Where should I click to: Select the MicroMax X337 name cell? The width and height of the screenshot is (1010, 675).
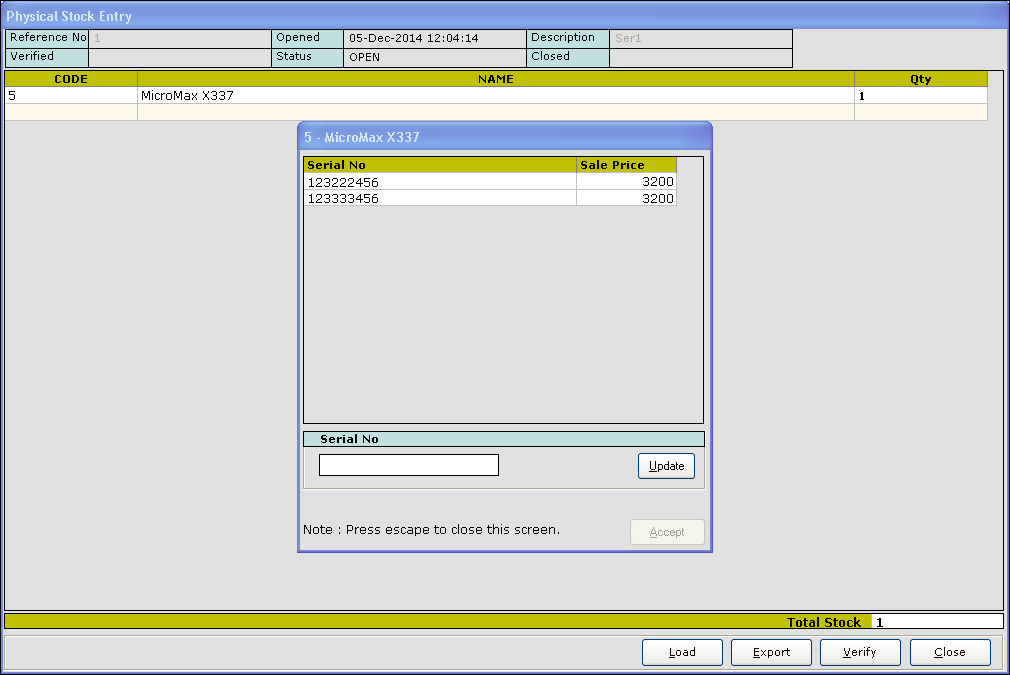click(496, 95)
